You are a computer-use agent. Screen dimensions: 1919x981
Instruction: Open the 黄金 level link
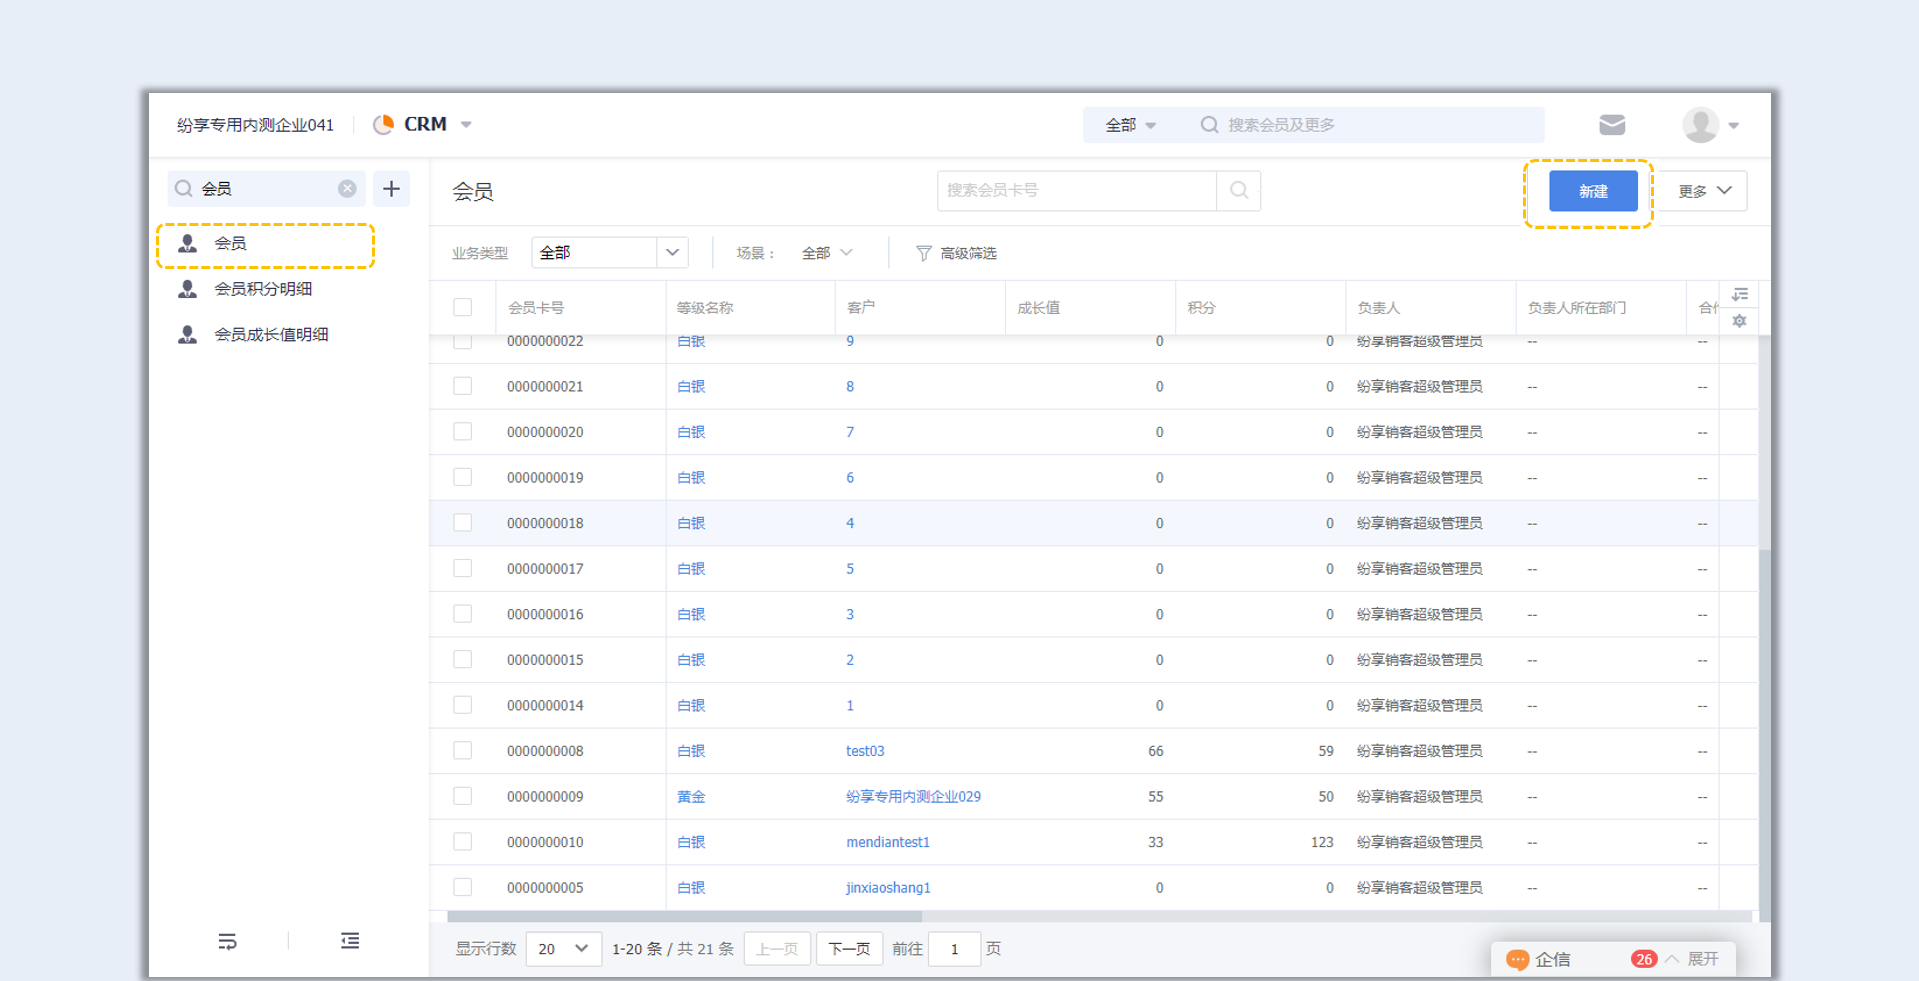[x=691, y=797]
